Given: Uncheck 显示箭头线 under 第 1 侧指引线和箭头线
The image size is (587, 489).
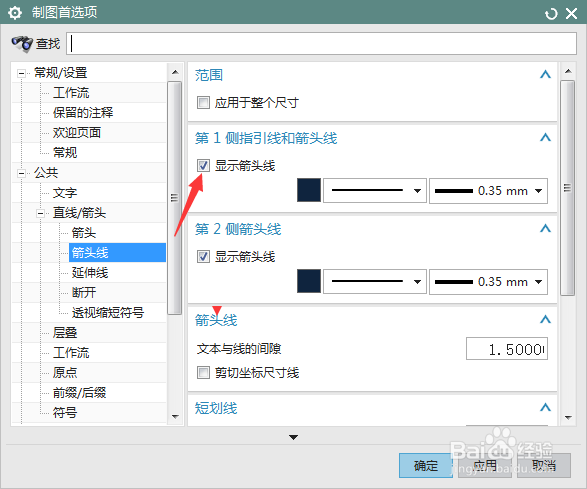Looking at the screenshot, I should tap(203, 165).
